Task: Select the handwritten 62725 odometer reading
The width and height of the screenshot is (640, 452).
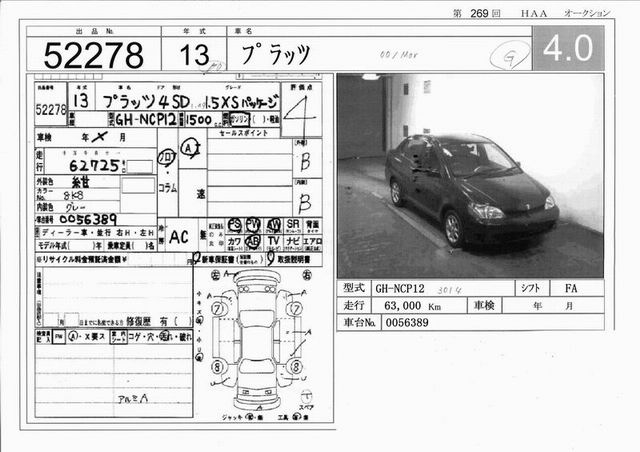Action: 97,165
